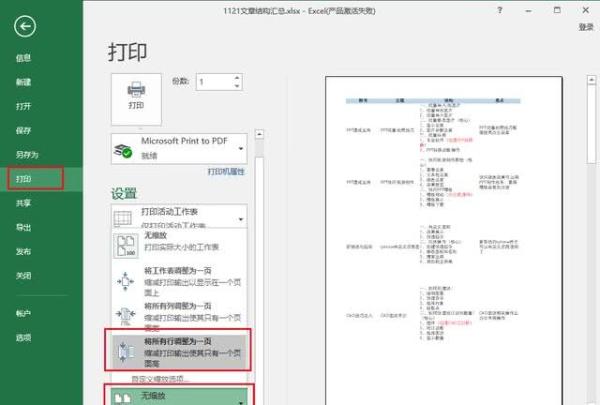Go to 导出 in the sidebar
Screen dimensions: 600x405
(23, 227)
